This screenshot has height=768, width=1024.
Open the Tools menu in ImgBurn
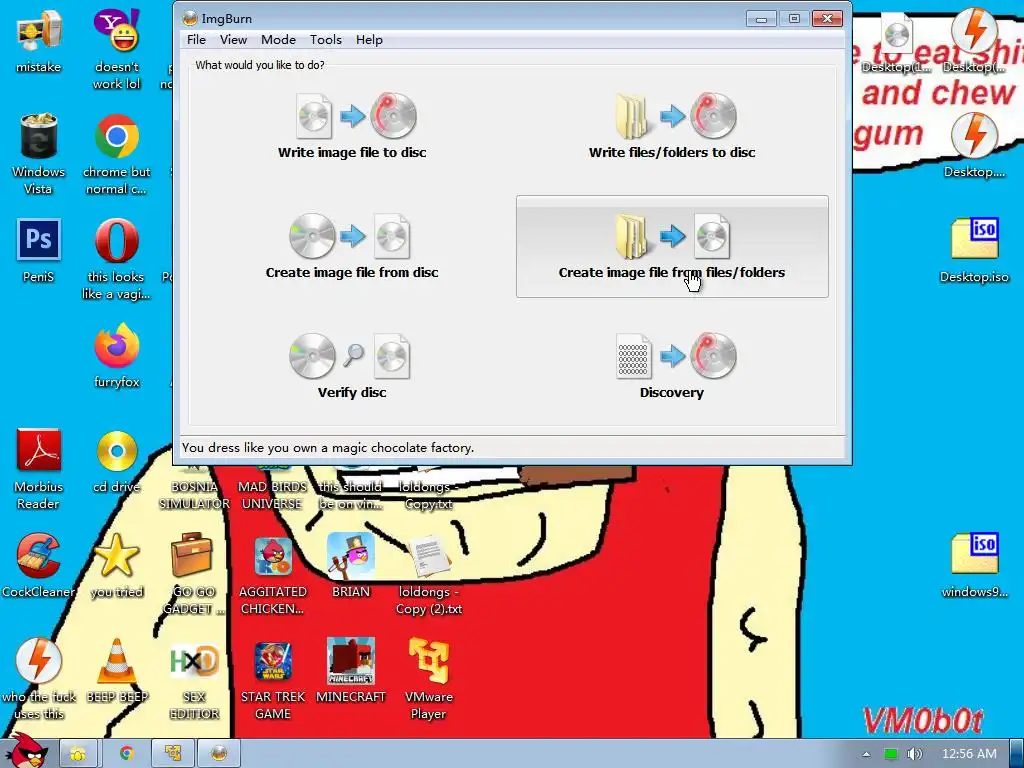[325, 40]
